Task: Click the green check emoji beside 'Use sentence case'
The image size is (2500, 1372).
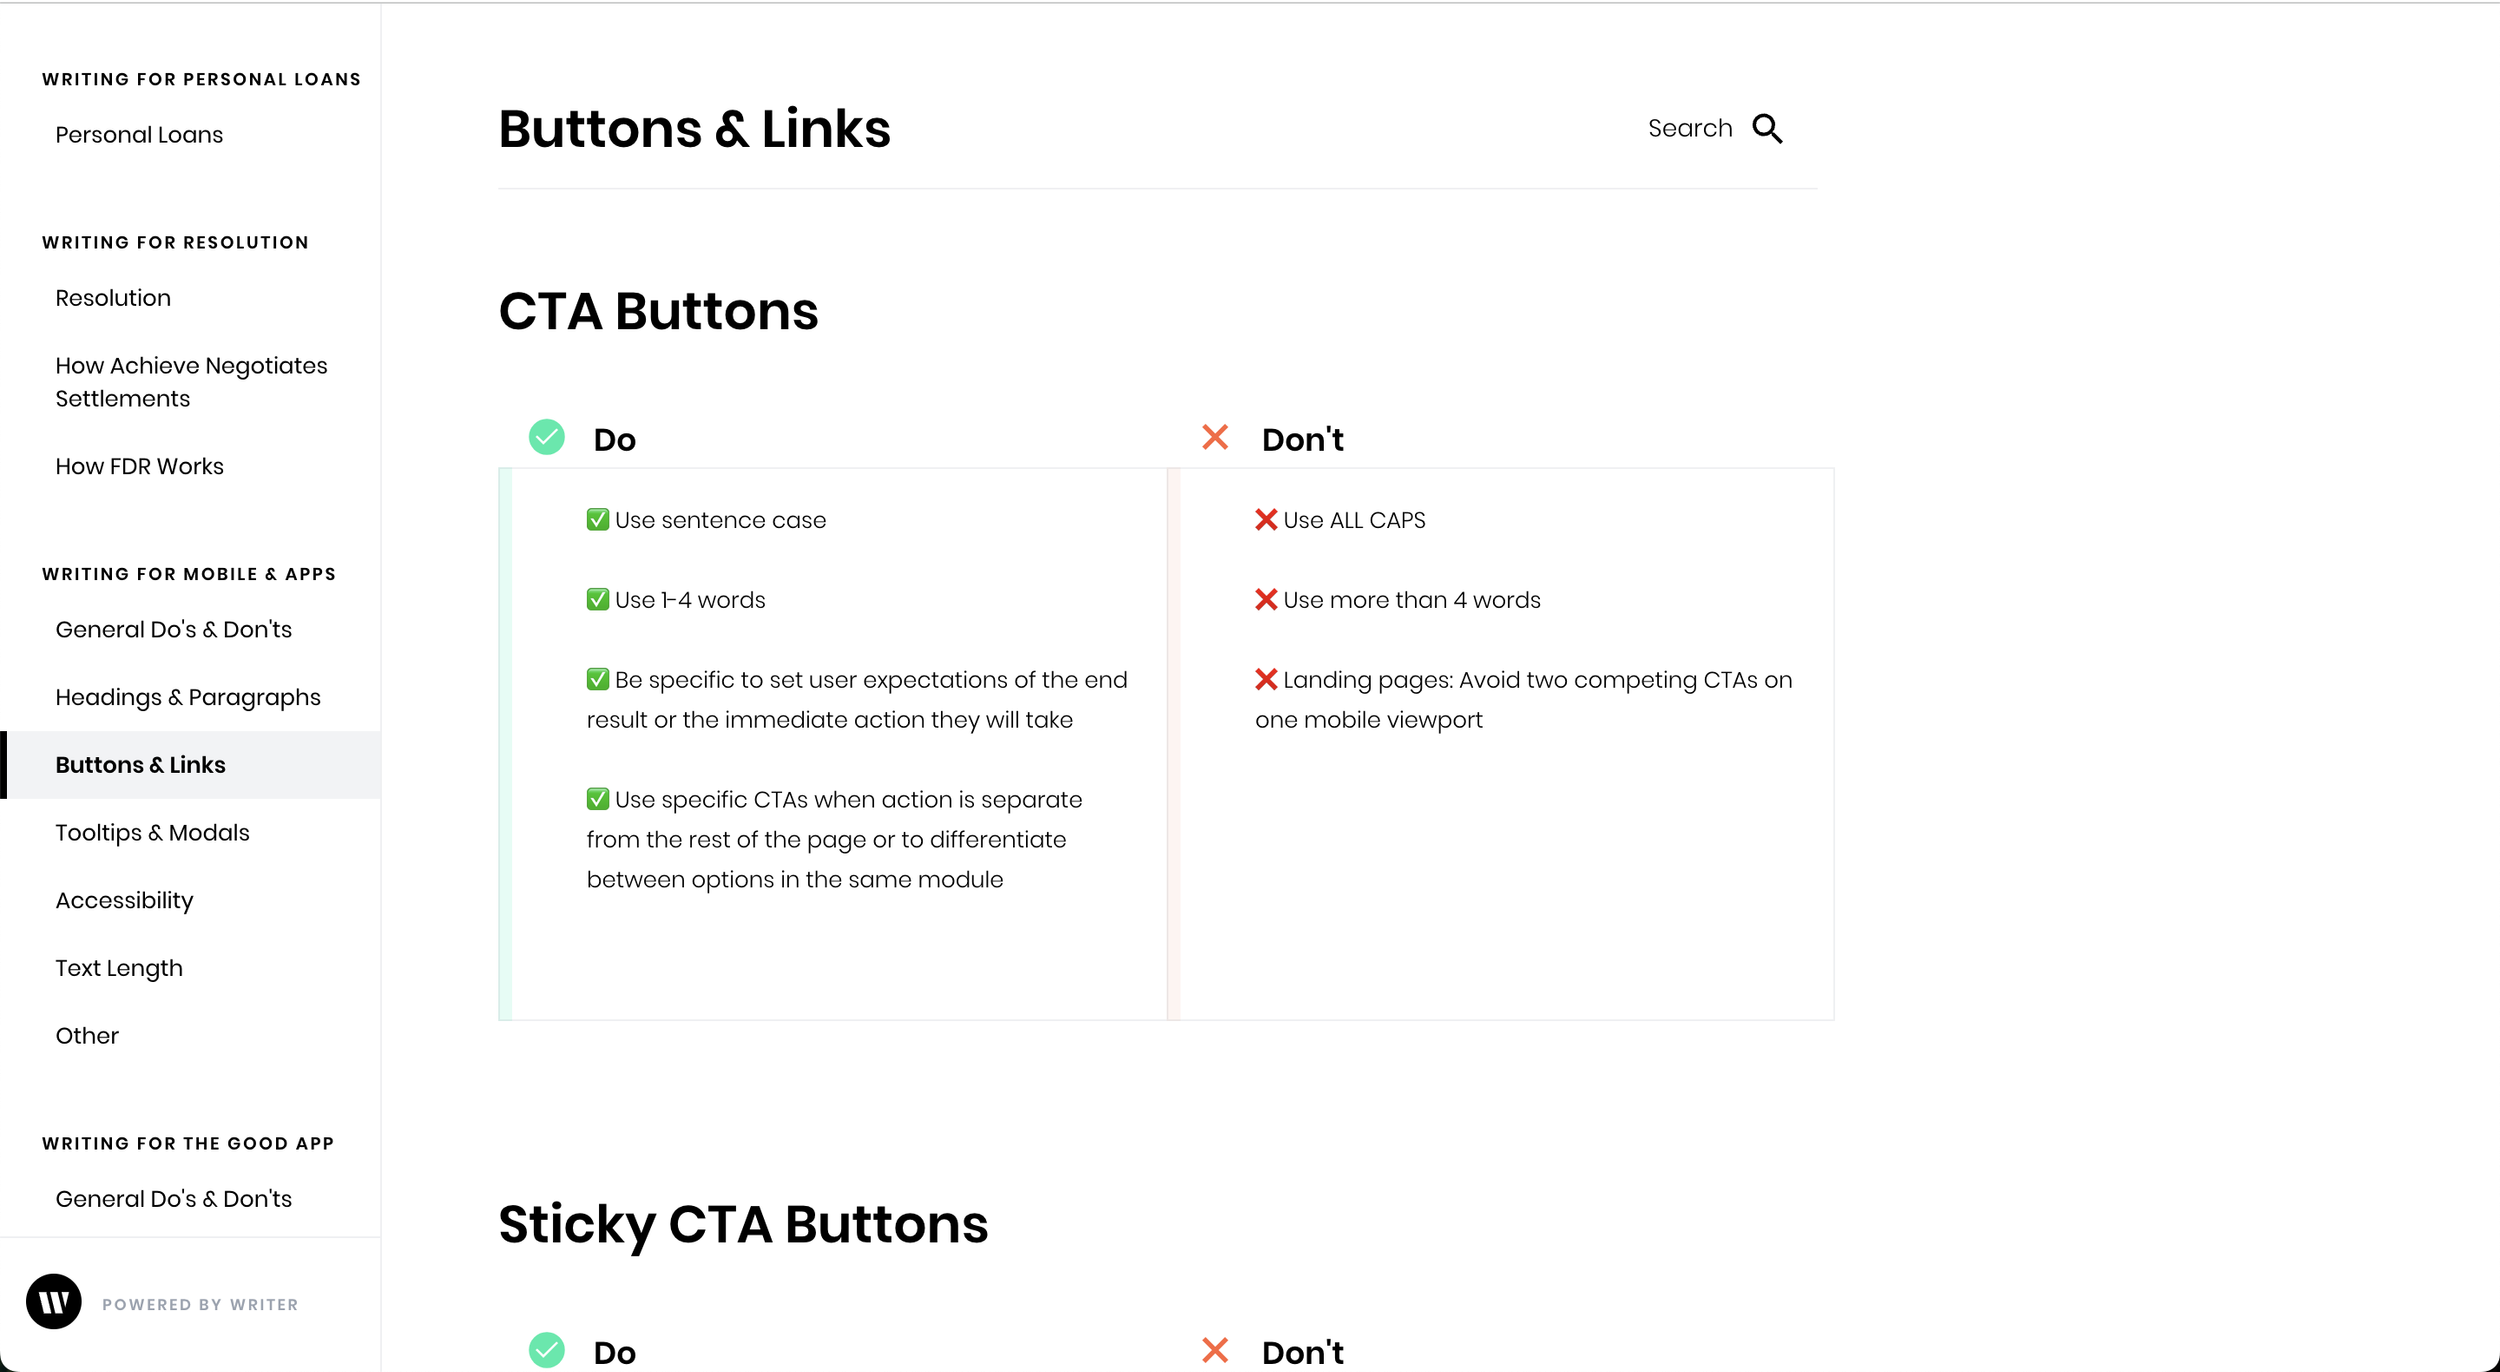Action: [598, 520]
